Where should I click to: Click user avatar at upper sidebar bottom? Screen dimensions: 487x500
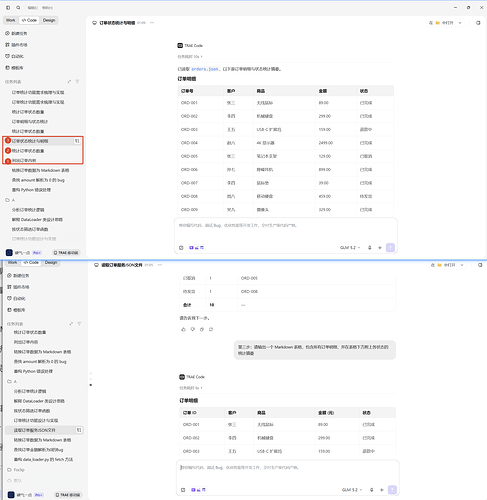coord(9,253)
